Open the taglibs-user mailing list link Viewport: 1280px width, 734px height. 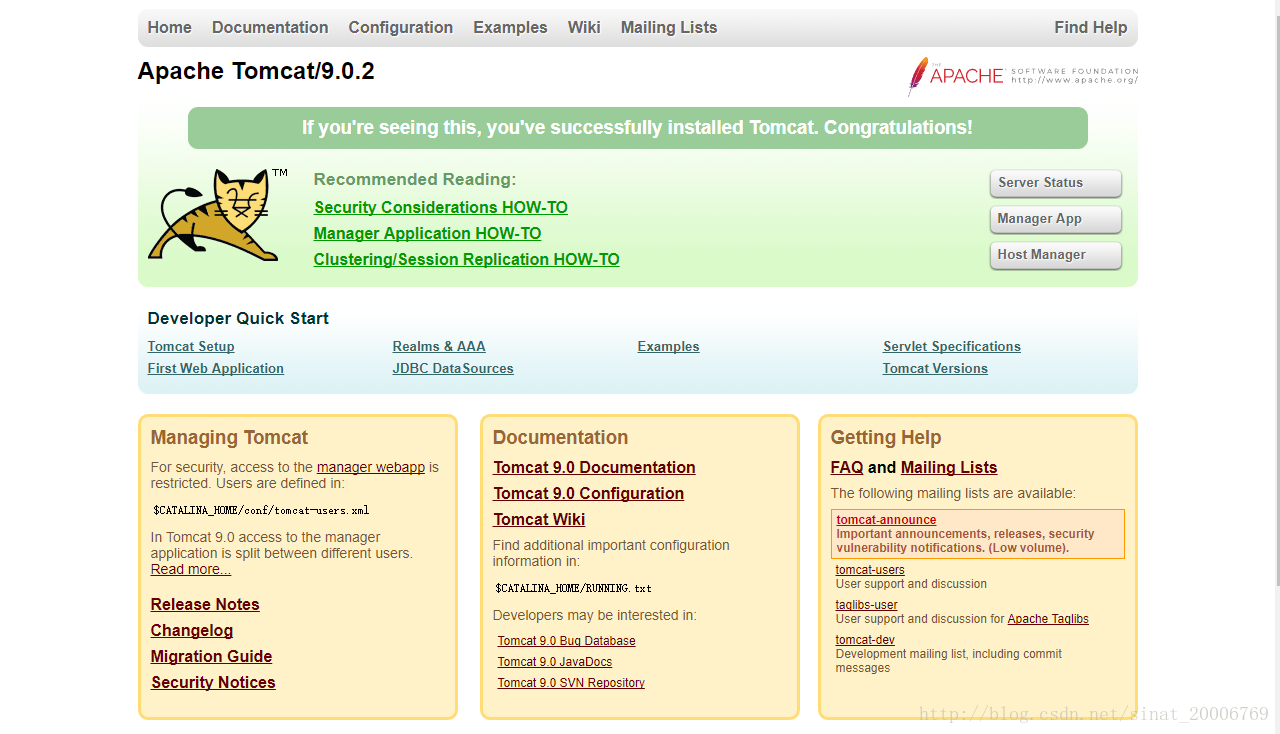(x=867, y=605)
